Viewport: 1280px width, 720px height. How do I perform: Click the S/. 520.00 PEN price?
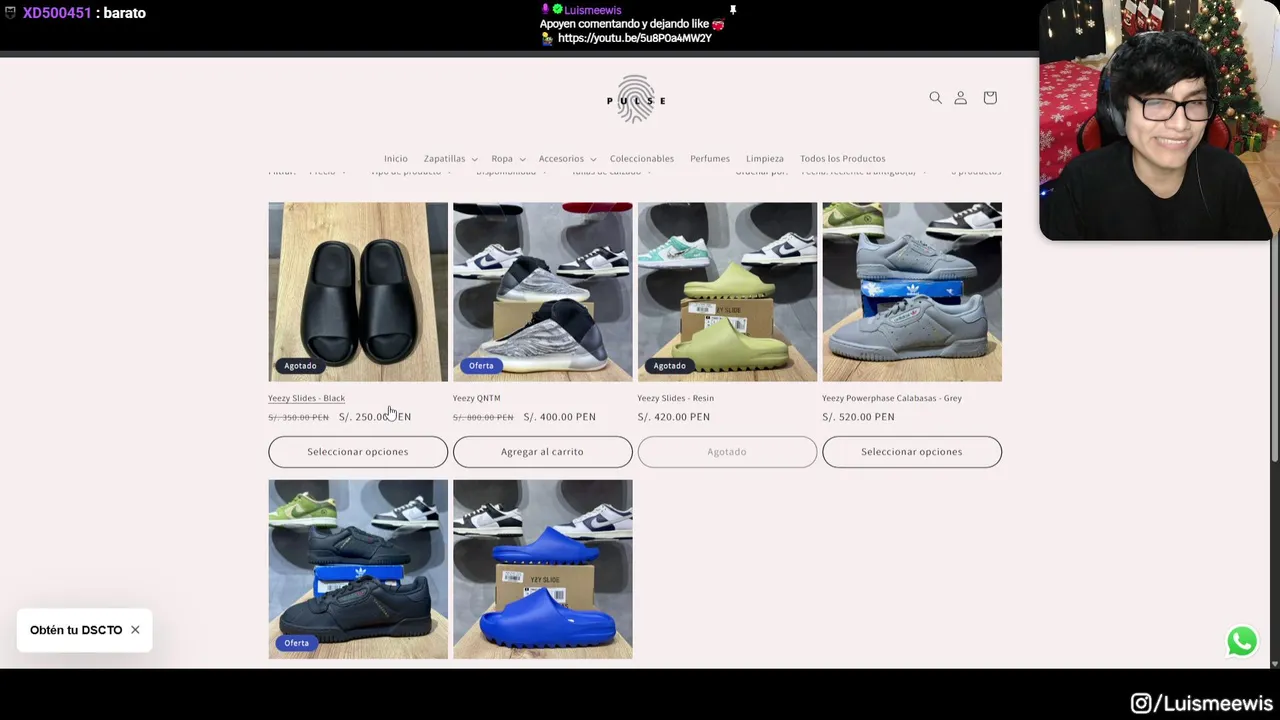(858, 417)
